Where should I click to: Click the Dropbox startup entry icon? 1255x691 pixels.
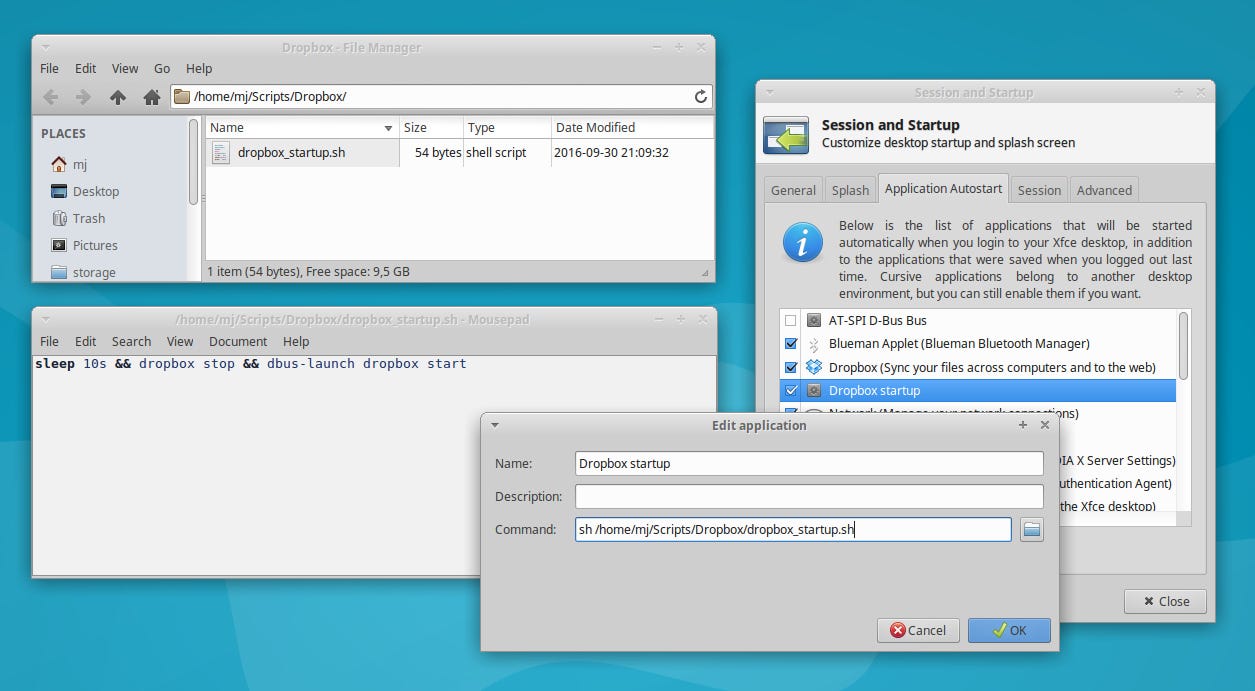pos(814,390)
